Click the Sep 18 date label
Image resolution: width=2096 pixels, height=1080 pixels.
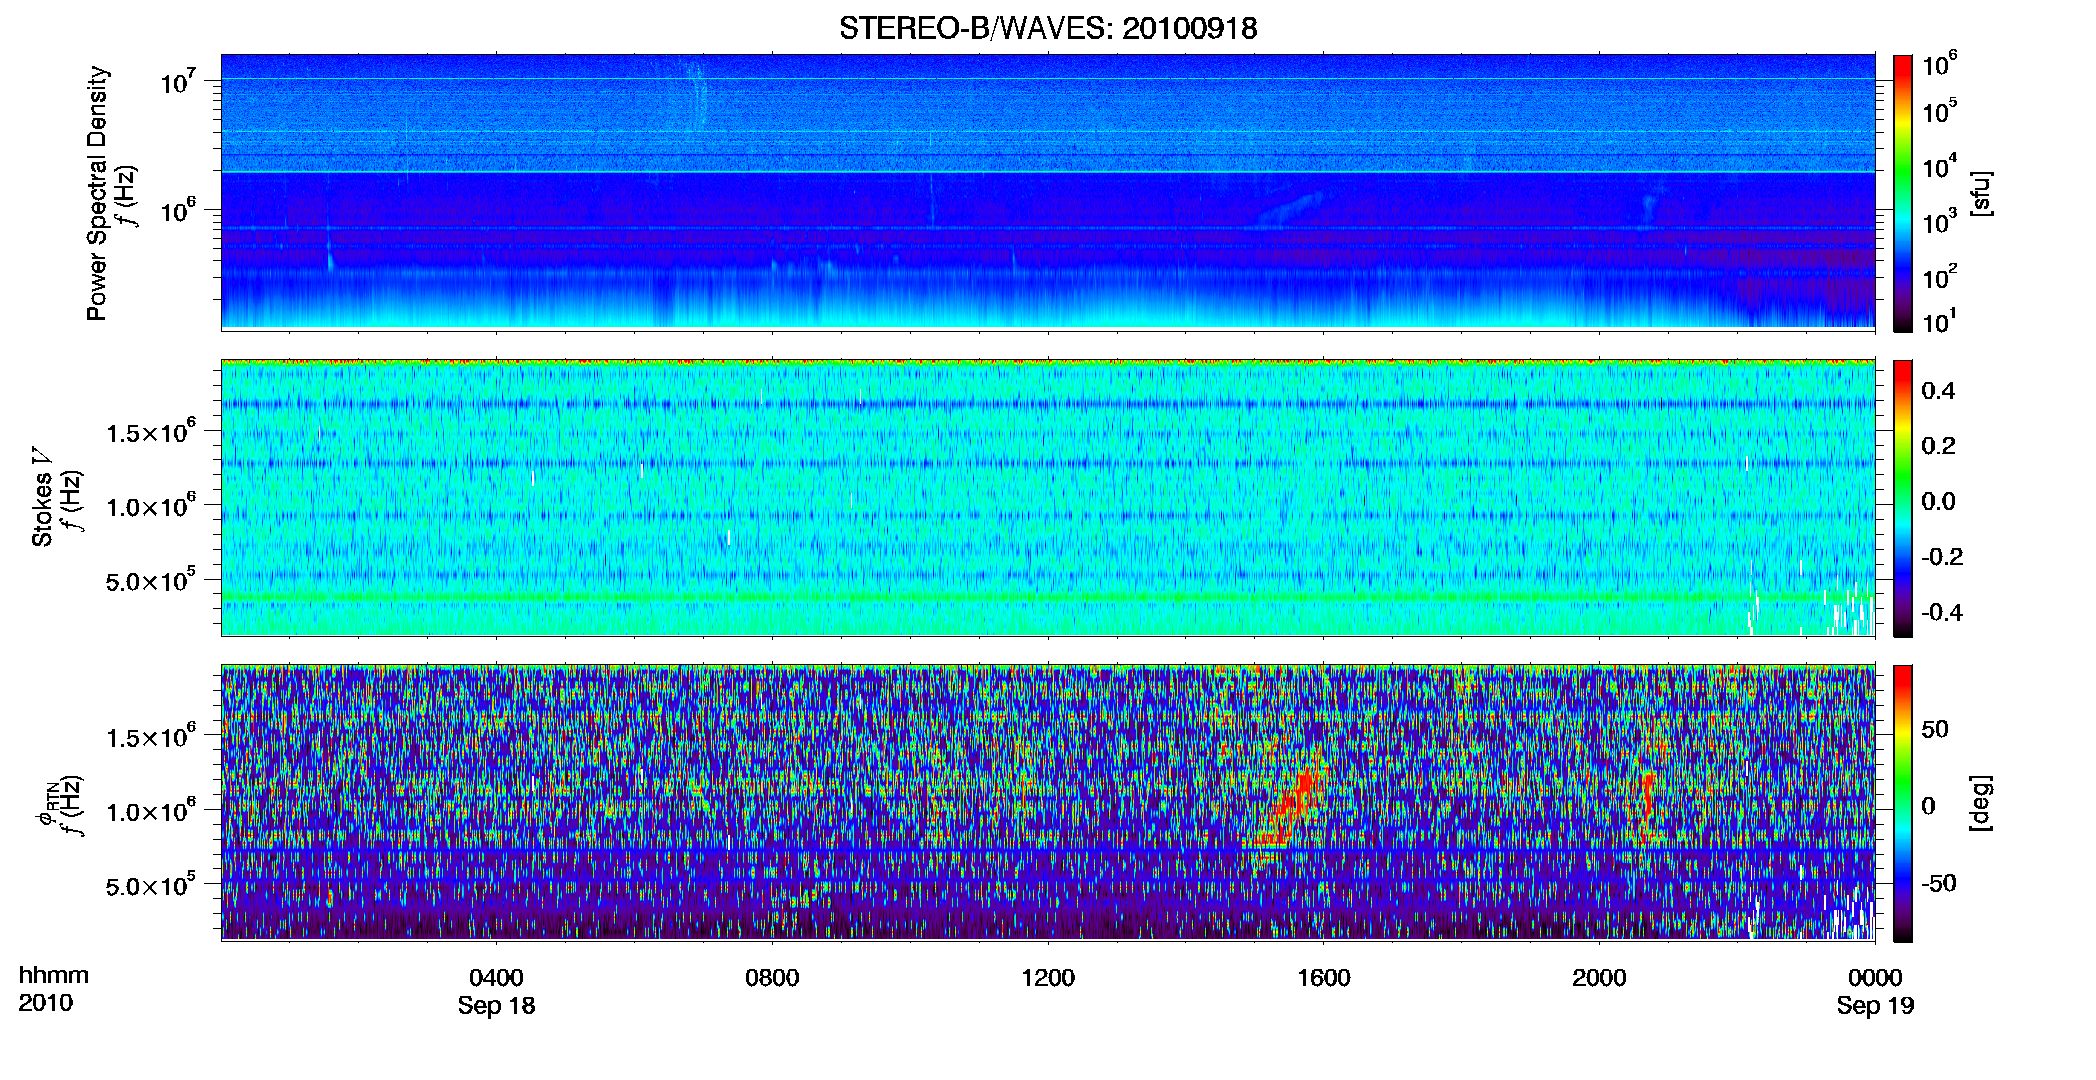click(x=496, y=1006)
